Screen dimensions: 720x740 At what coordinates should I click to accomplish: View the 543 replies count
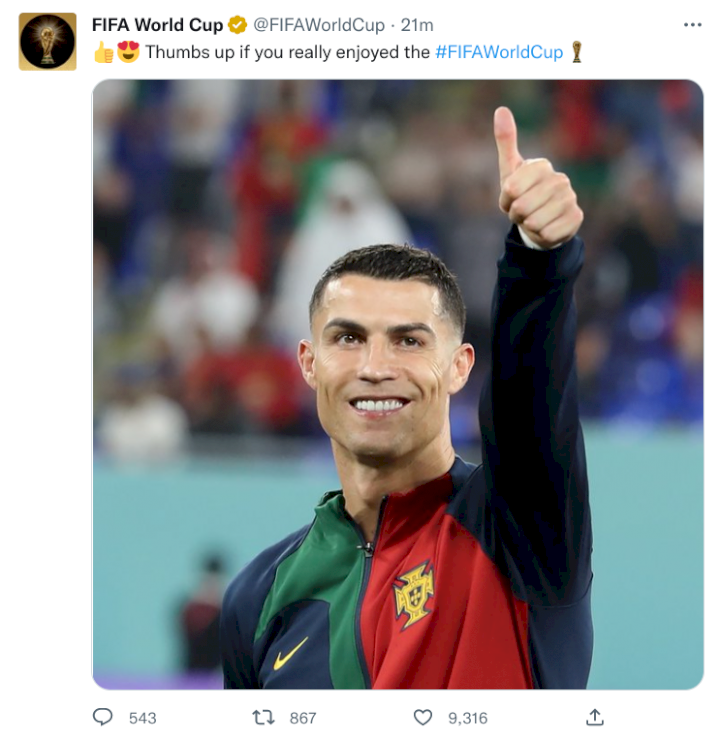tap(142, 718)
